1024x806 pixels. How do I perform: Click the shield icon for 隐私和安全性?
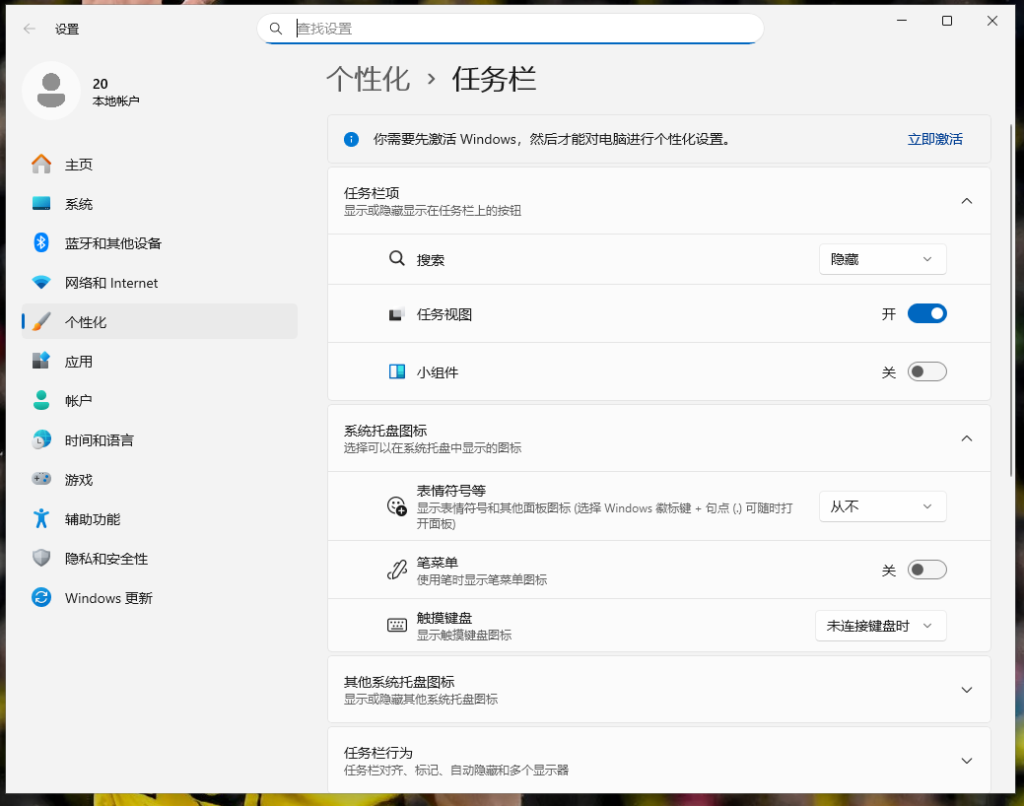pyautogui.click(x=41, y=558)
